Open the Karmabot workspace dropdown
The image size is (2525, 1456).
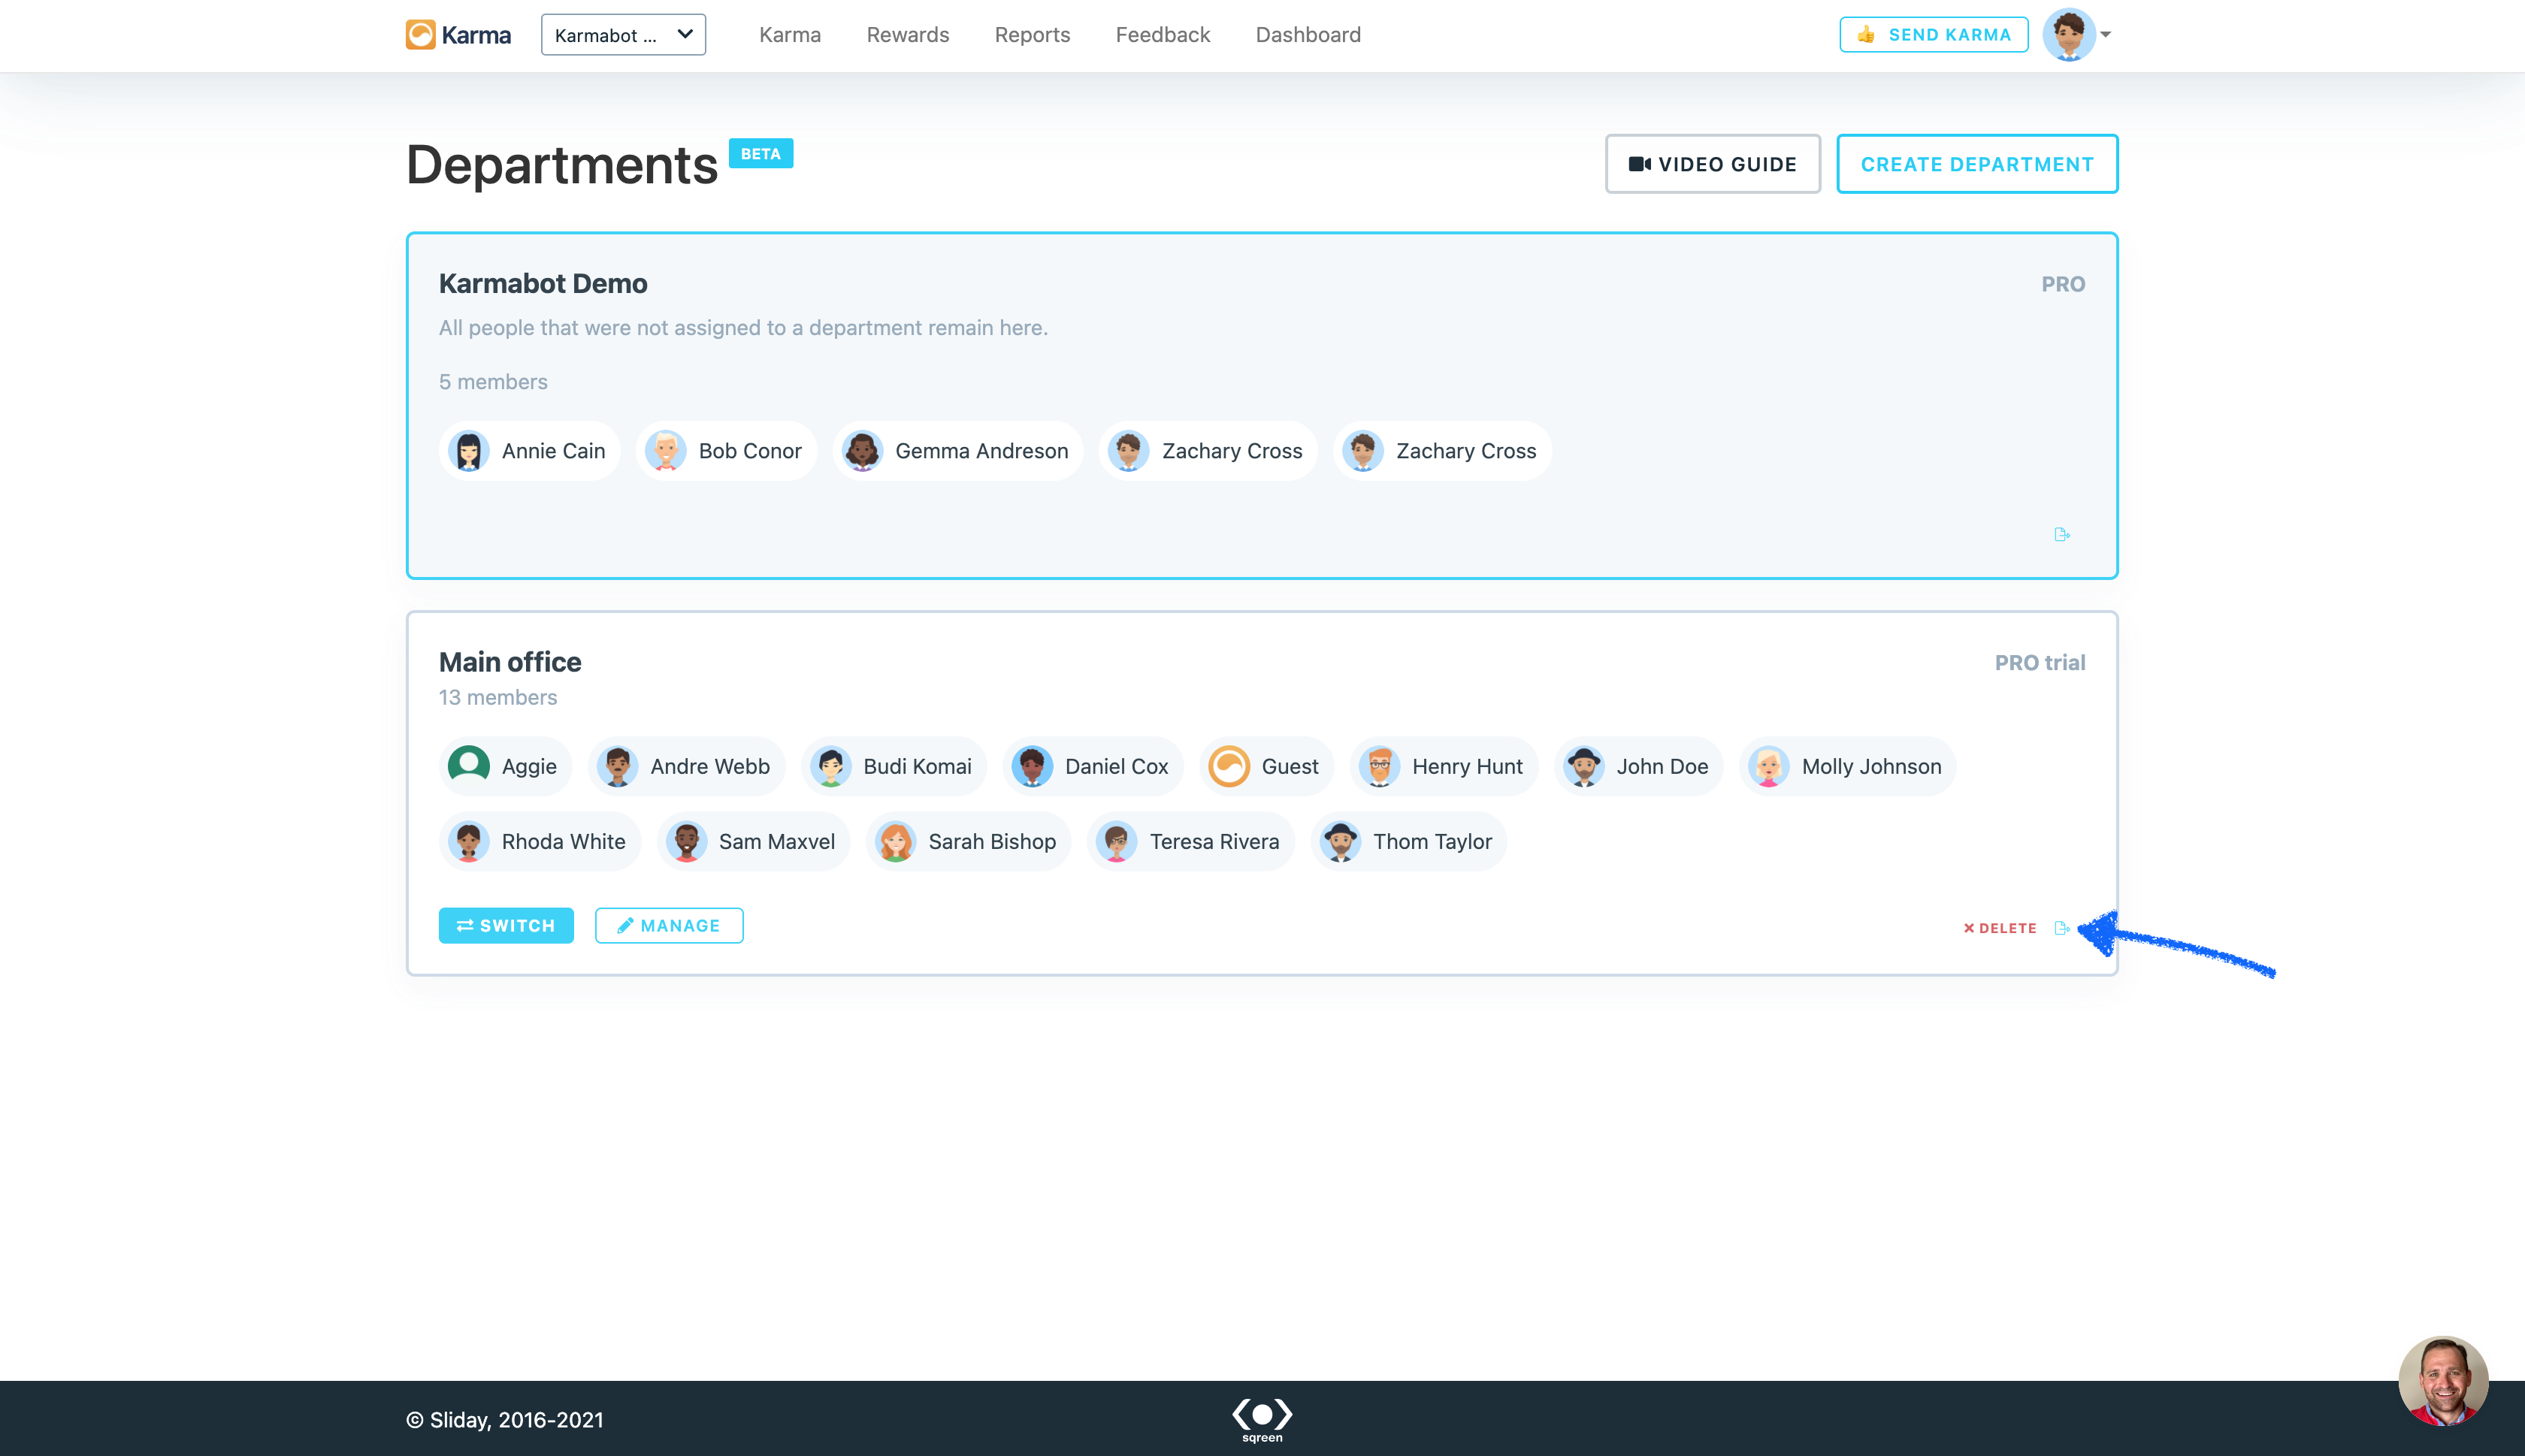click(622, 34)
